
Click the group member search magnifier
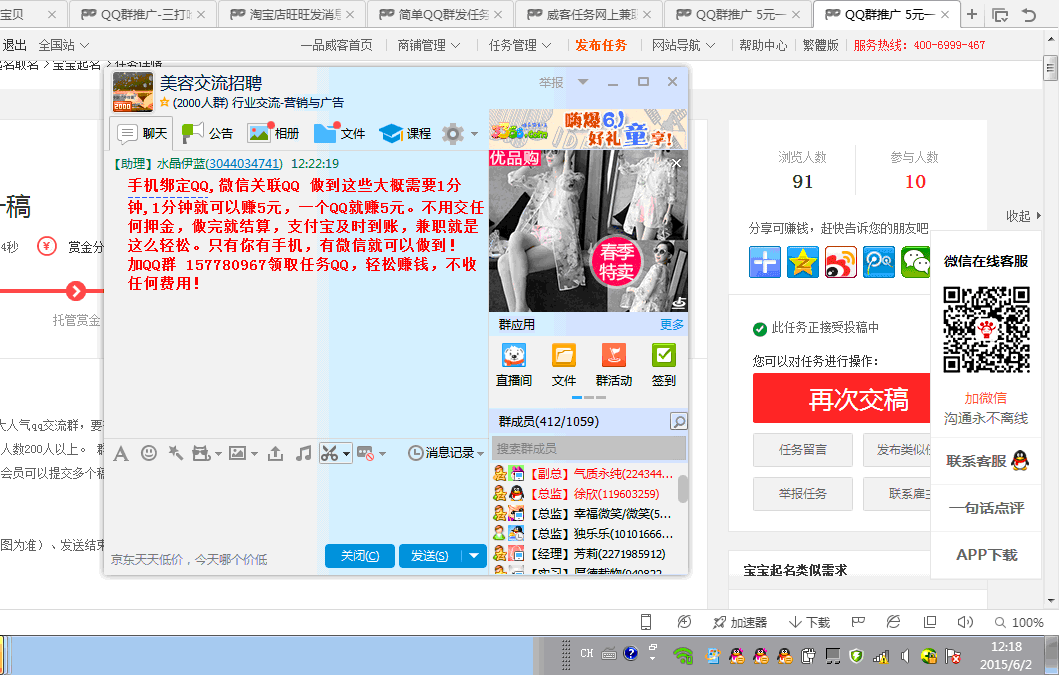(x=678, y=422)
